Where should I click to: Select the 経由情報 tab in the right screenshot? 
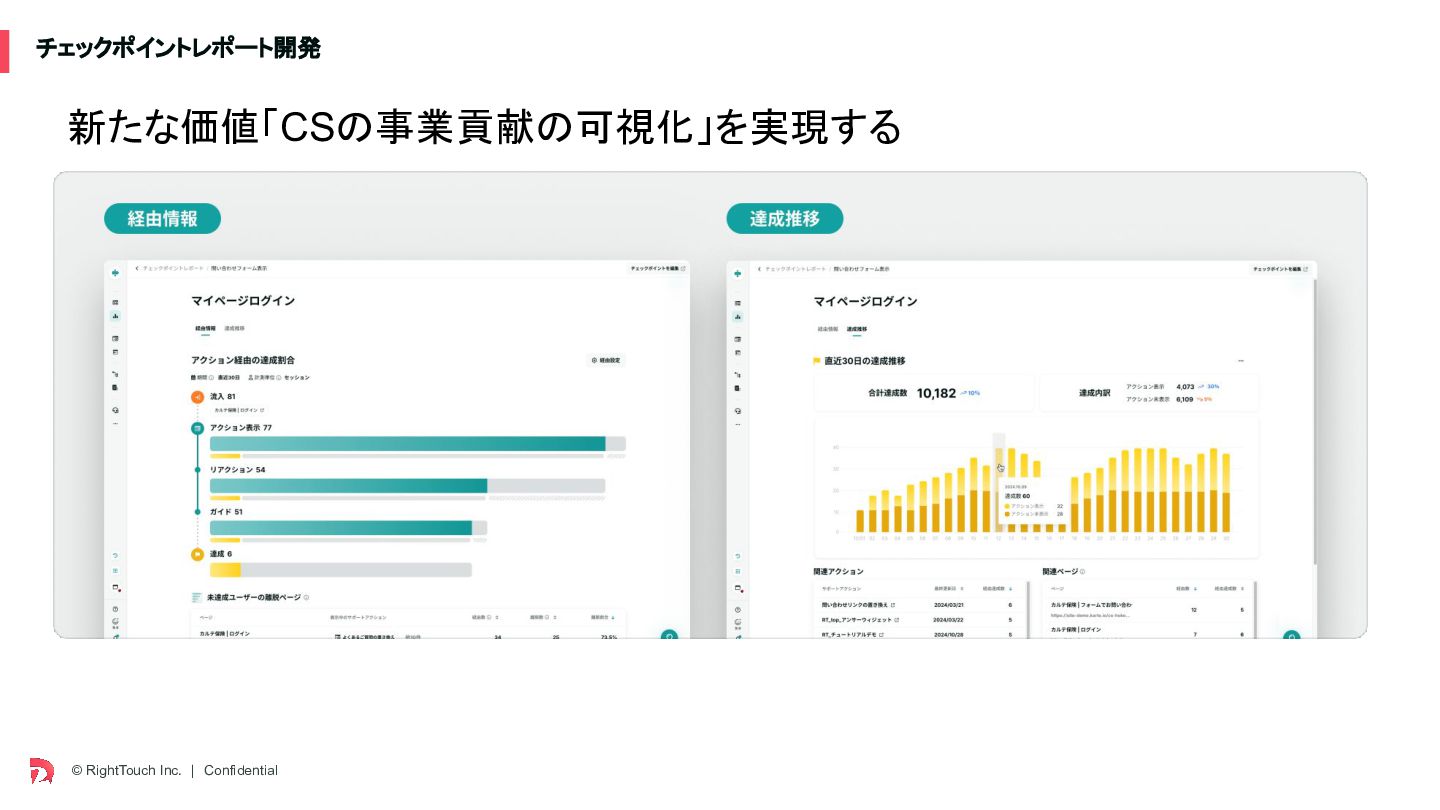[x=827, y=328]
